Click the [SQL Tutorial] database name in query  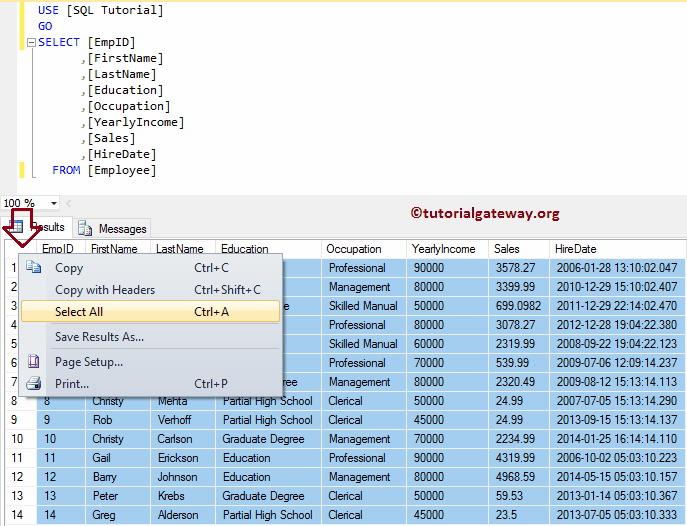(x=115, y=10)
